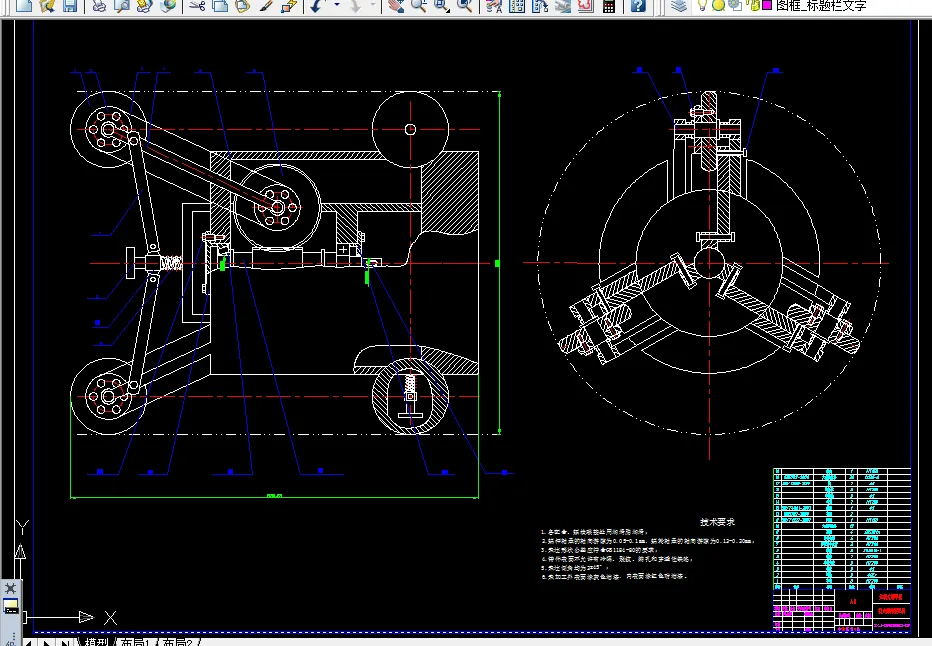Click the overall width dimension text
The height and width of the screenshot is (646, 932).
pos(274,495)
